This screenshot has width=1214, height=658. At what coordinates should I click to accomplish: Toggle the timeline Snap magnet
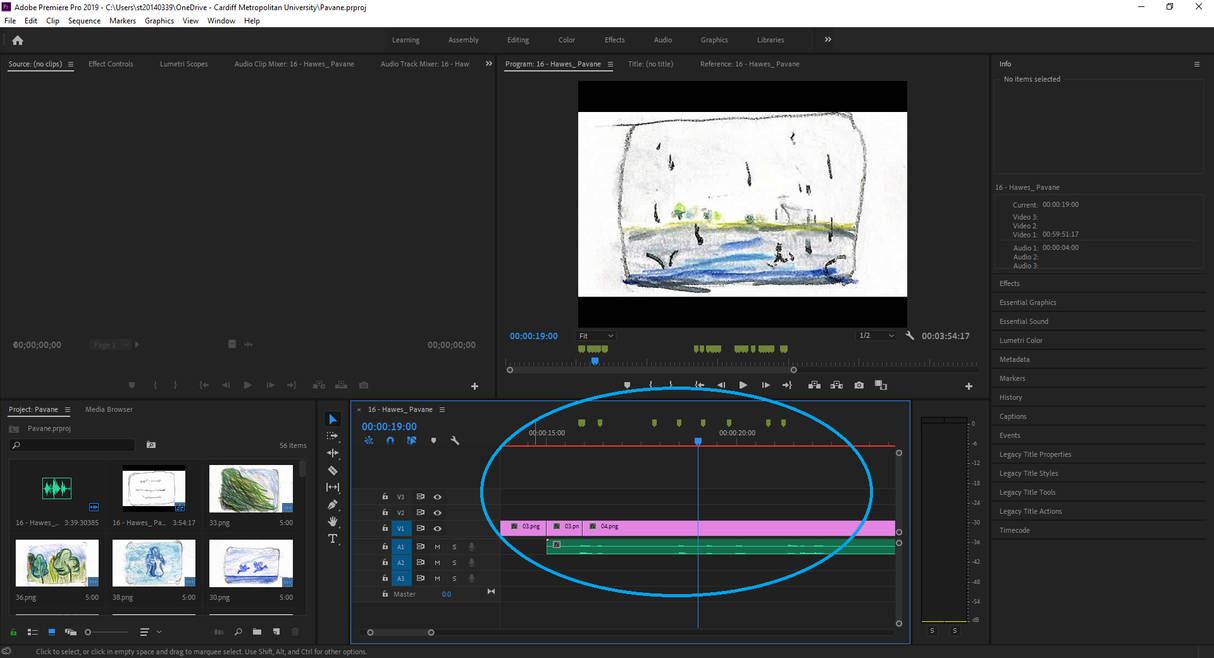390,440
